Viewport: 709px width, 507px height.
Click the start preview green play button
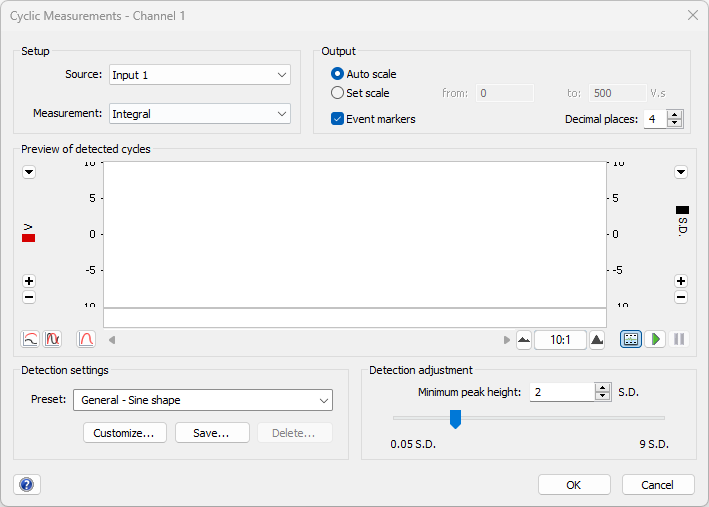click(x=655, y=339)
